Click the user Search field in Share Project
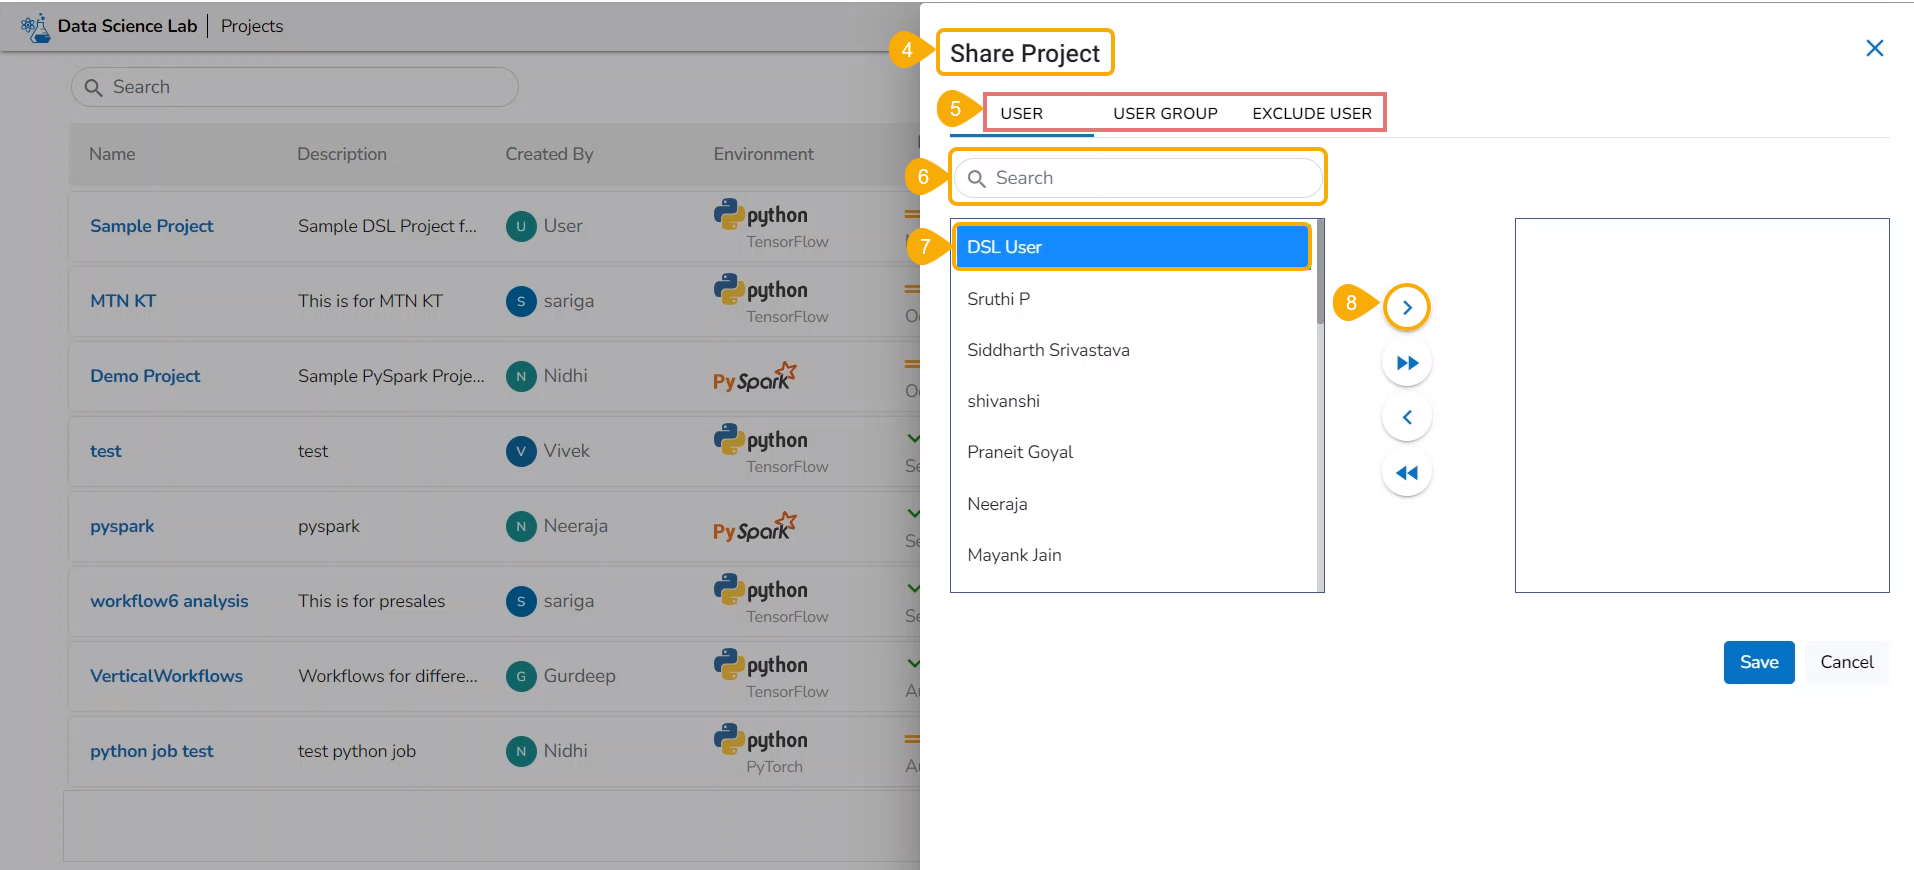The image size is (1914, 870). 1138,178
